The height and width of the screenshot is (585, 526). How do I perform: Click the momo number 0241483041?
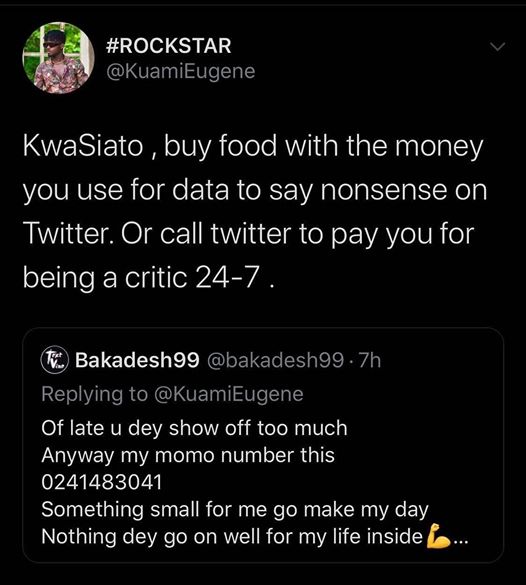(101, 482)
